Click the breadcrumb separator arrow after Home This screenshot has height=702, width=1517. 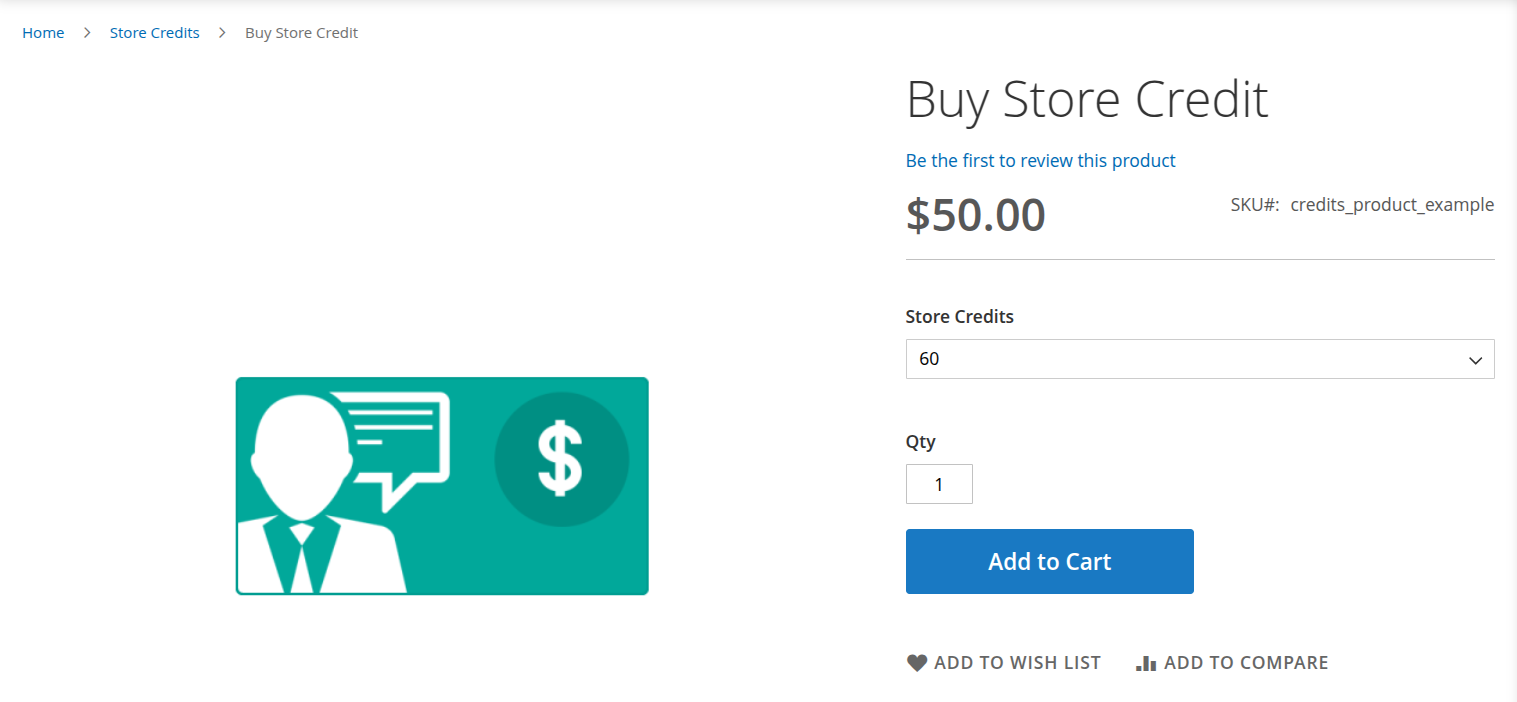point(87,32)
